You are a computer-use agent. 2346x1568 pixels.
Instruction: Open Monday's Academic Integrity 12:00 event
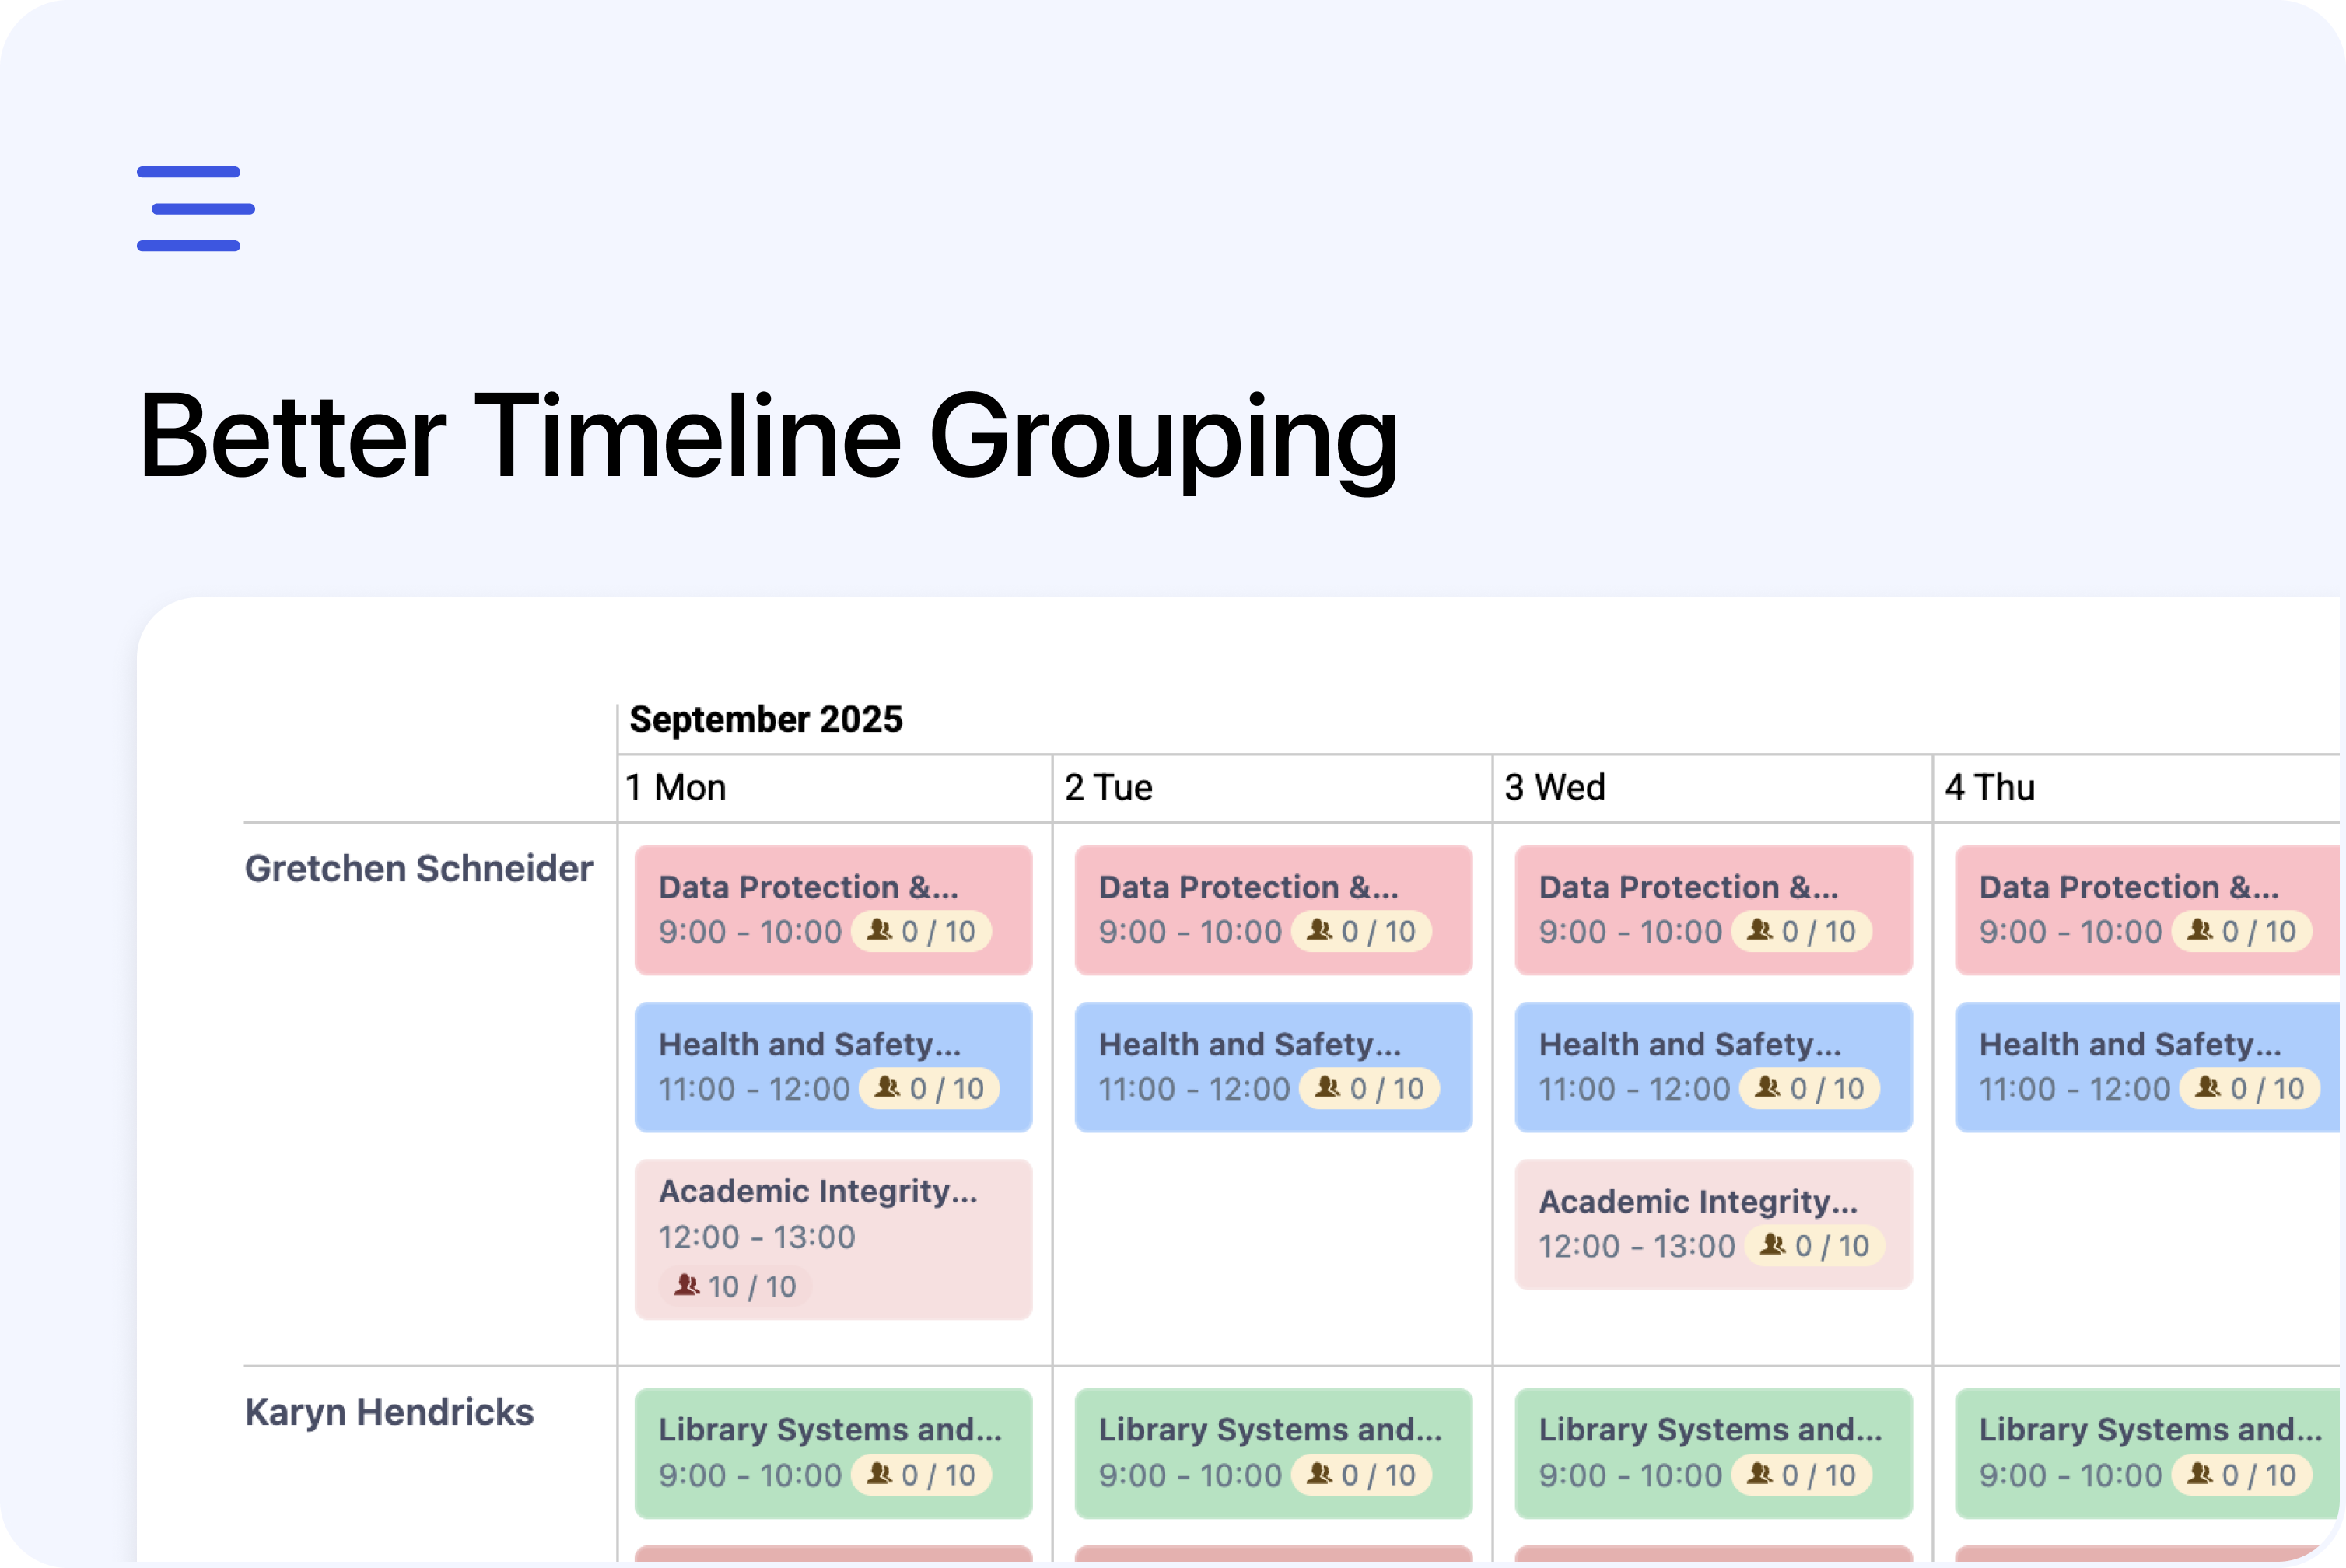[x=834, y=1239]
